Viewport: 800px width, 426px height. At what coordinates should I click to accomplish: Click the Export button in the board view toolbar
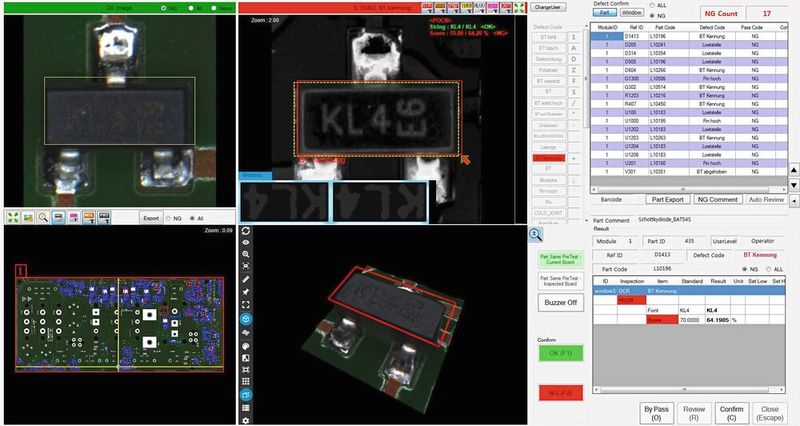point(151,218)
